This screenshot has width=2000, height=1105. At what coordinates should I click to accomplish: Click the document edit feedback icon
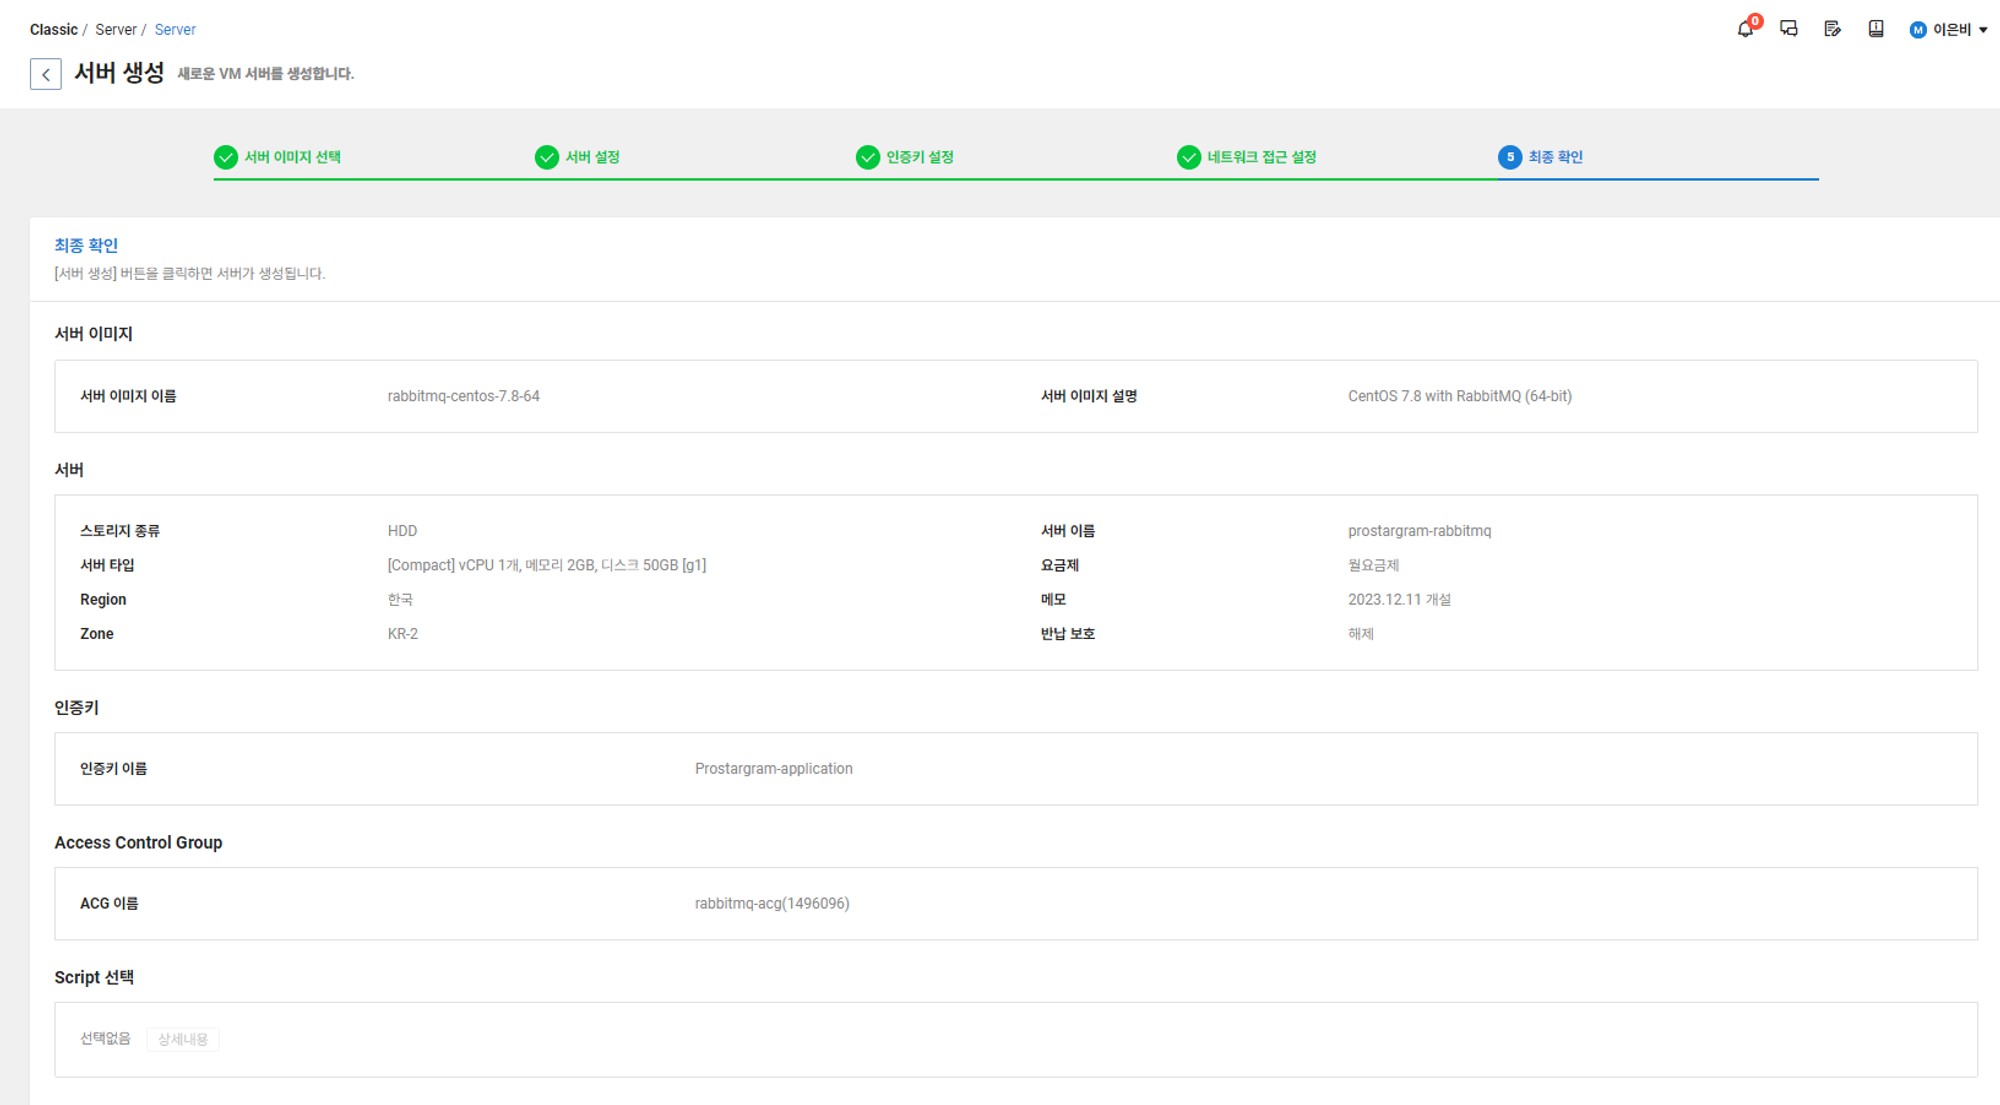point(1832,29)
